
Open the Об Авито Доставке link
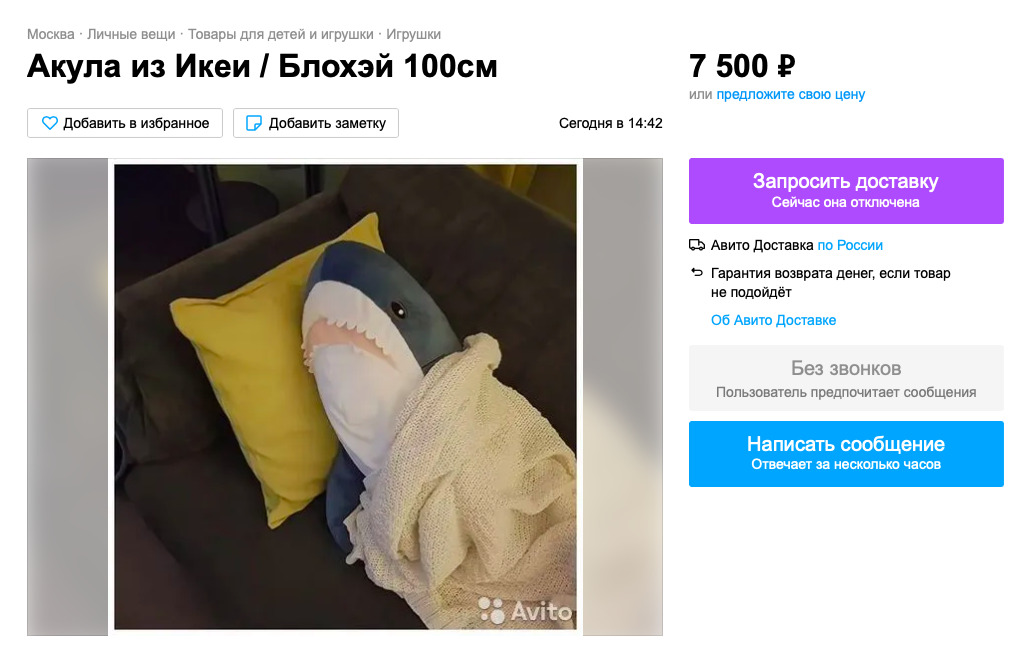773,320
